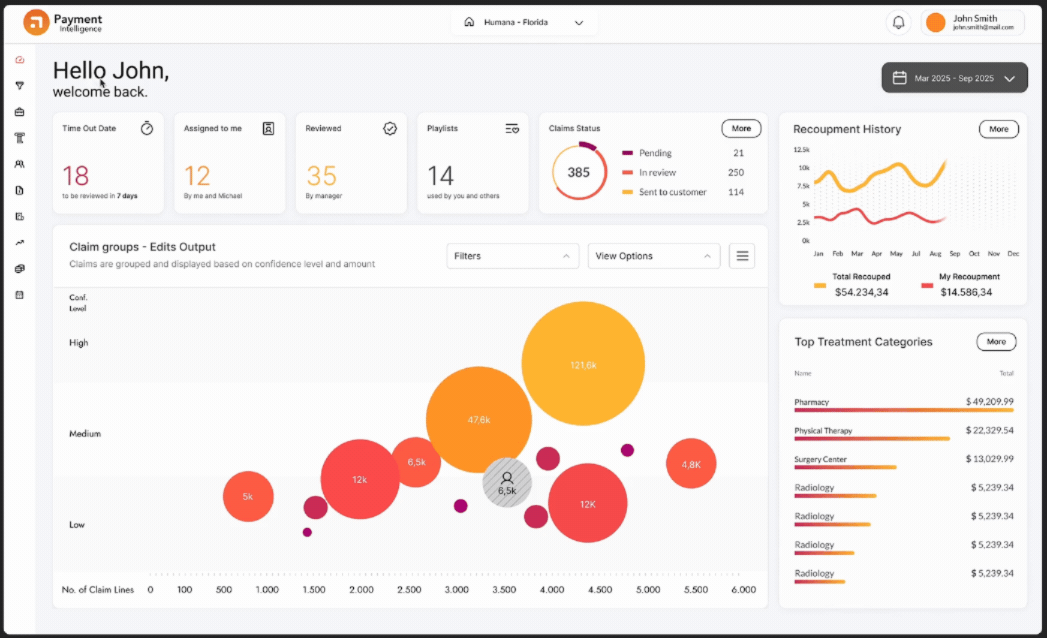This screenshot has height=638, width=1047.
Task: Open the hamburger menu beside View Options
Action: coord(742,256)
